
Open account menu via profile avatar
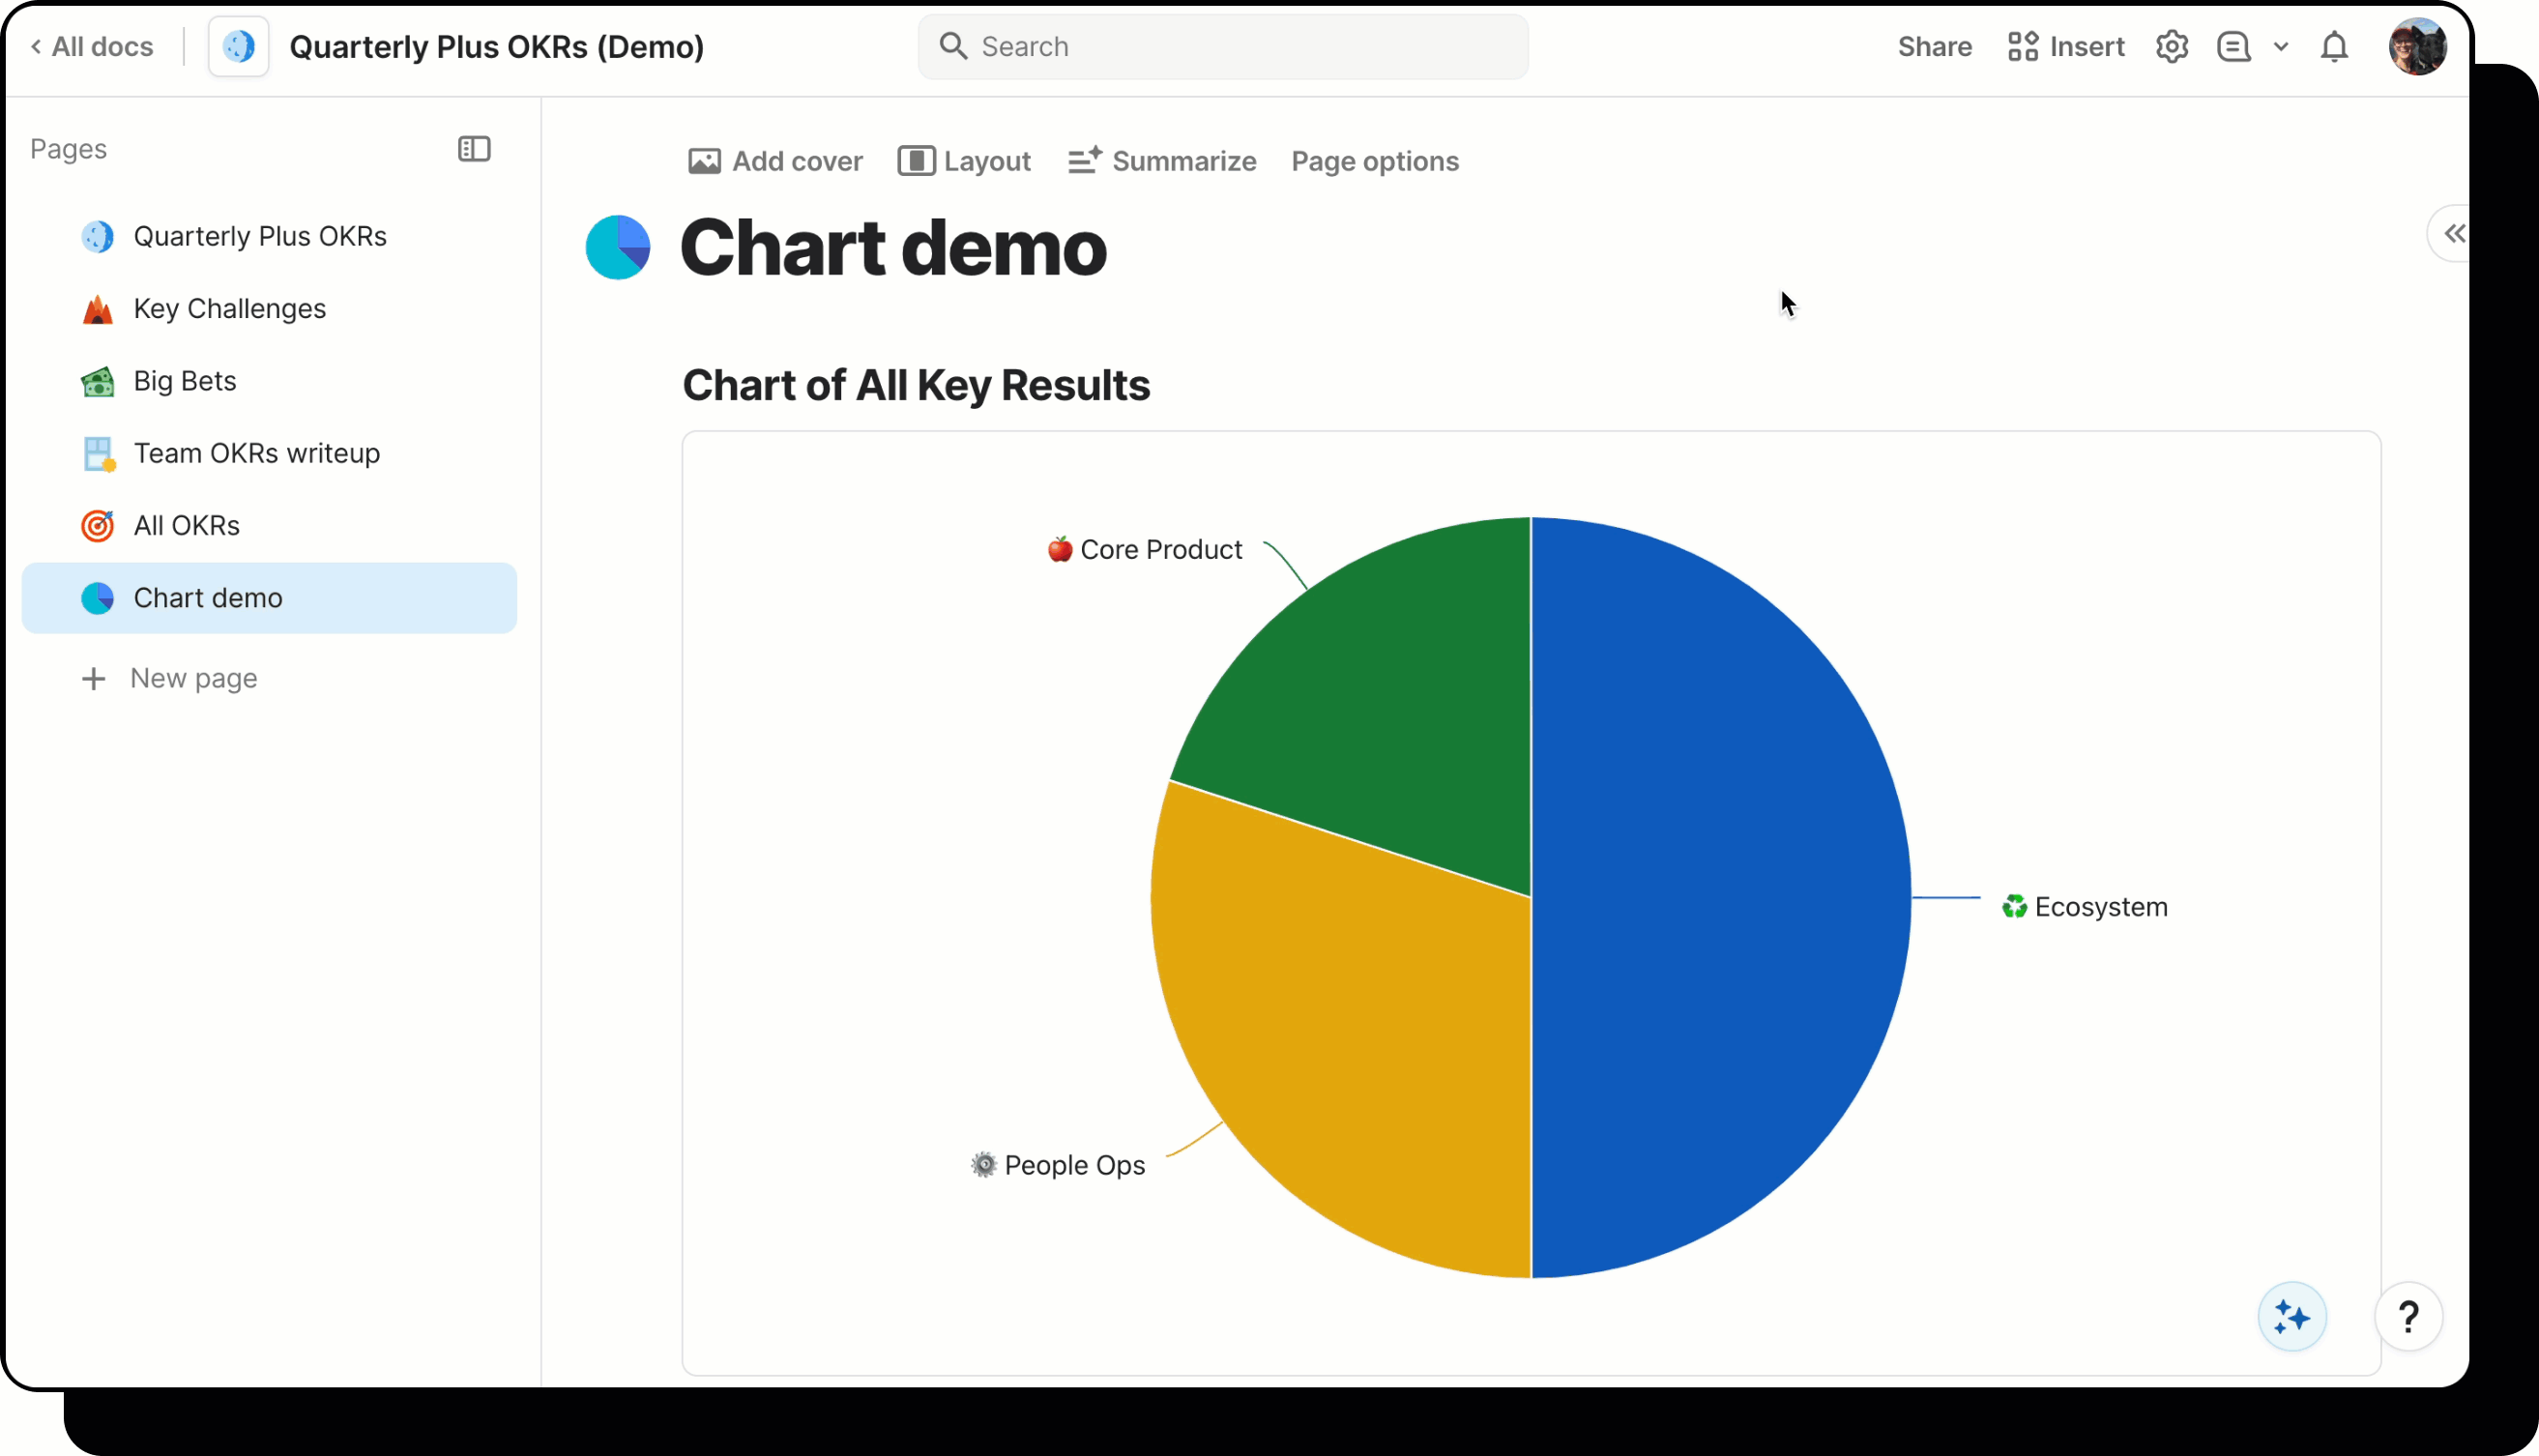tap(2418, 46)
